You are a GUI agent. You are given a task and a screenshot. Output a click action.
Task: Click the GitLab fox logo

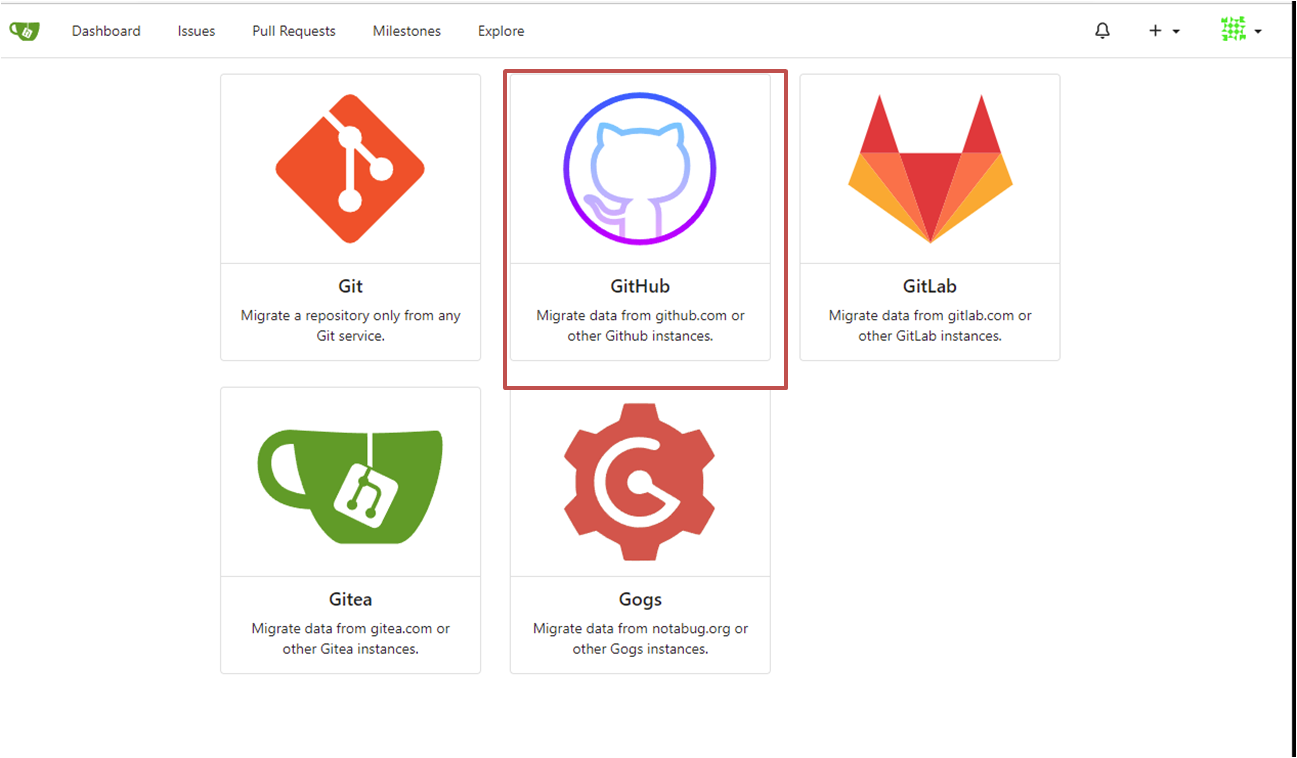(x=930, y=168)
